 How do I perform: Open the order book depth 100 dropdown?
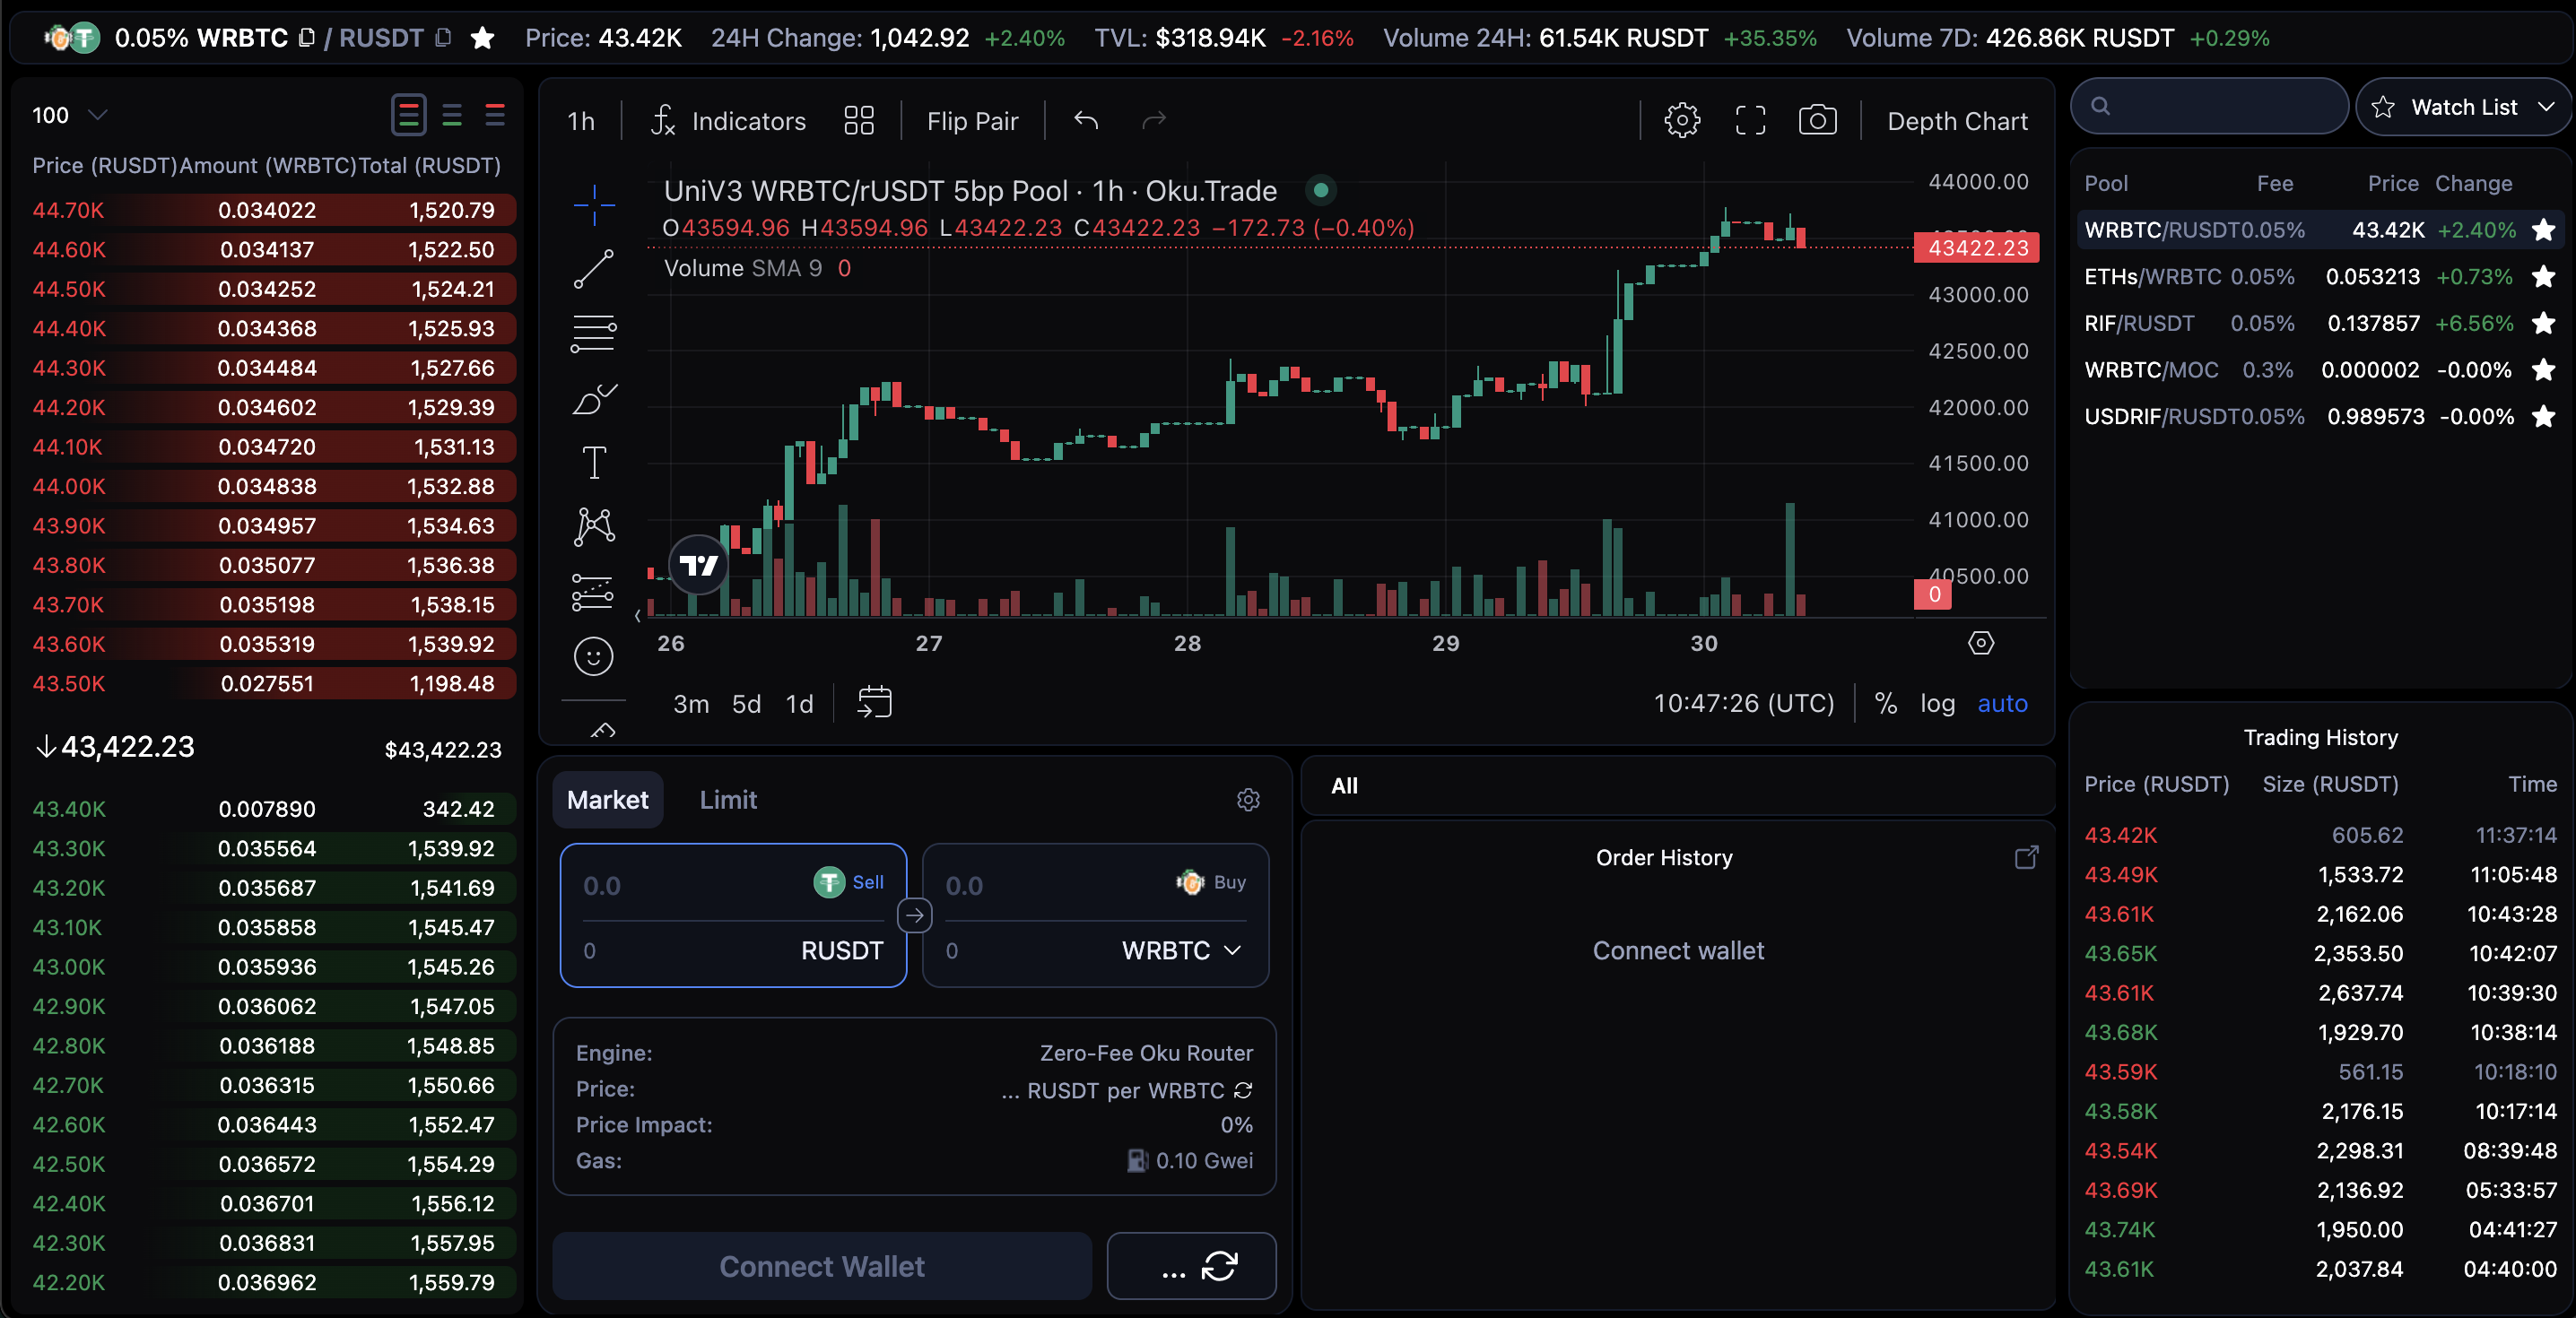tap(69, 115)
